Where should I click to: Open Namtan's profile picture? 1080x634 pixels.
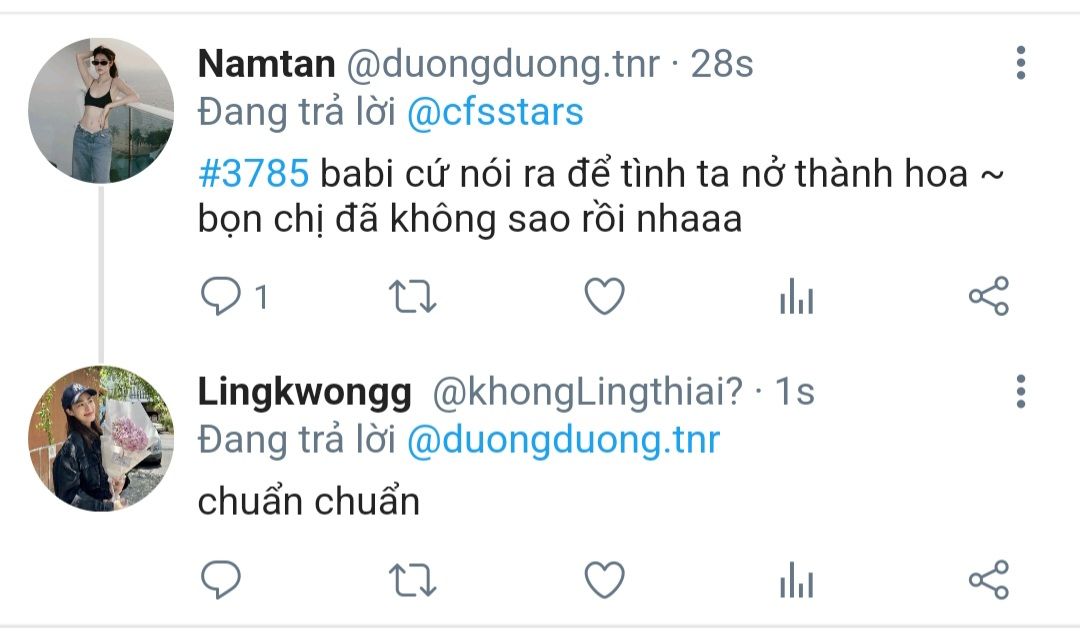click(101, 110)
